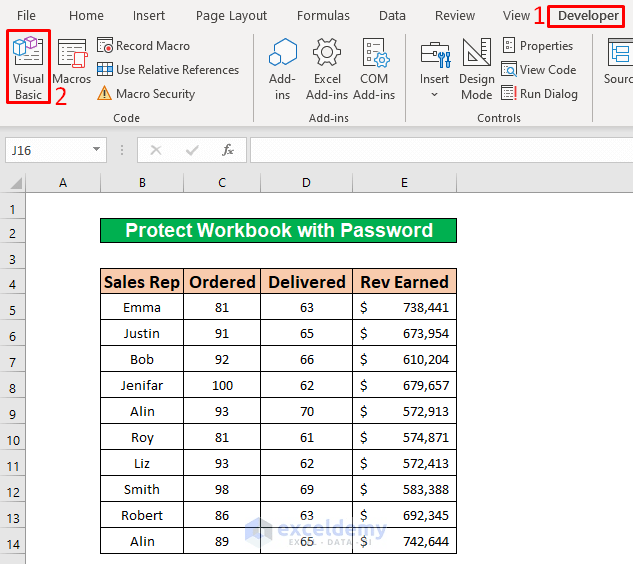The height and width of the screenshot is (564, 633).
Task: Open Excel Add-ins manager
Action: (x=327, y=69)
